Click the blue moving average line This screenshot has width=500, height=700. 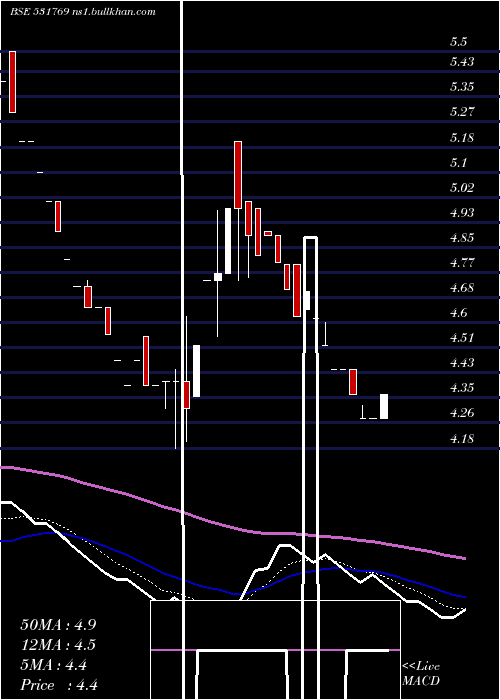point(232,592)
